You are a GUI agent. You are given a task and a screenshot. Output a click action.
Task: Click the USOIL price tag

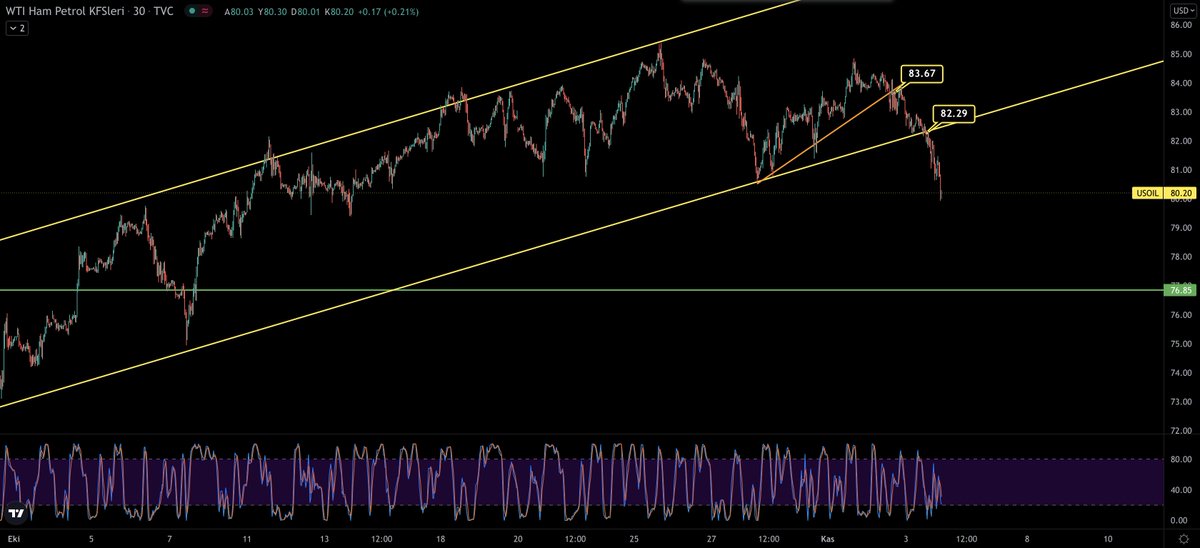click(x=1147, y=192)
